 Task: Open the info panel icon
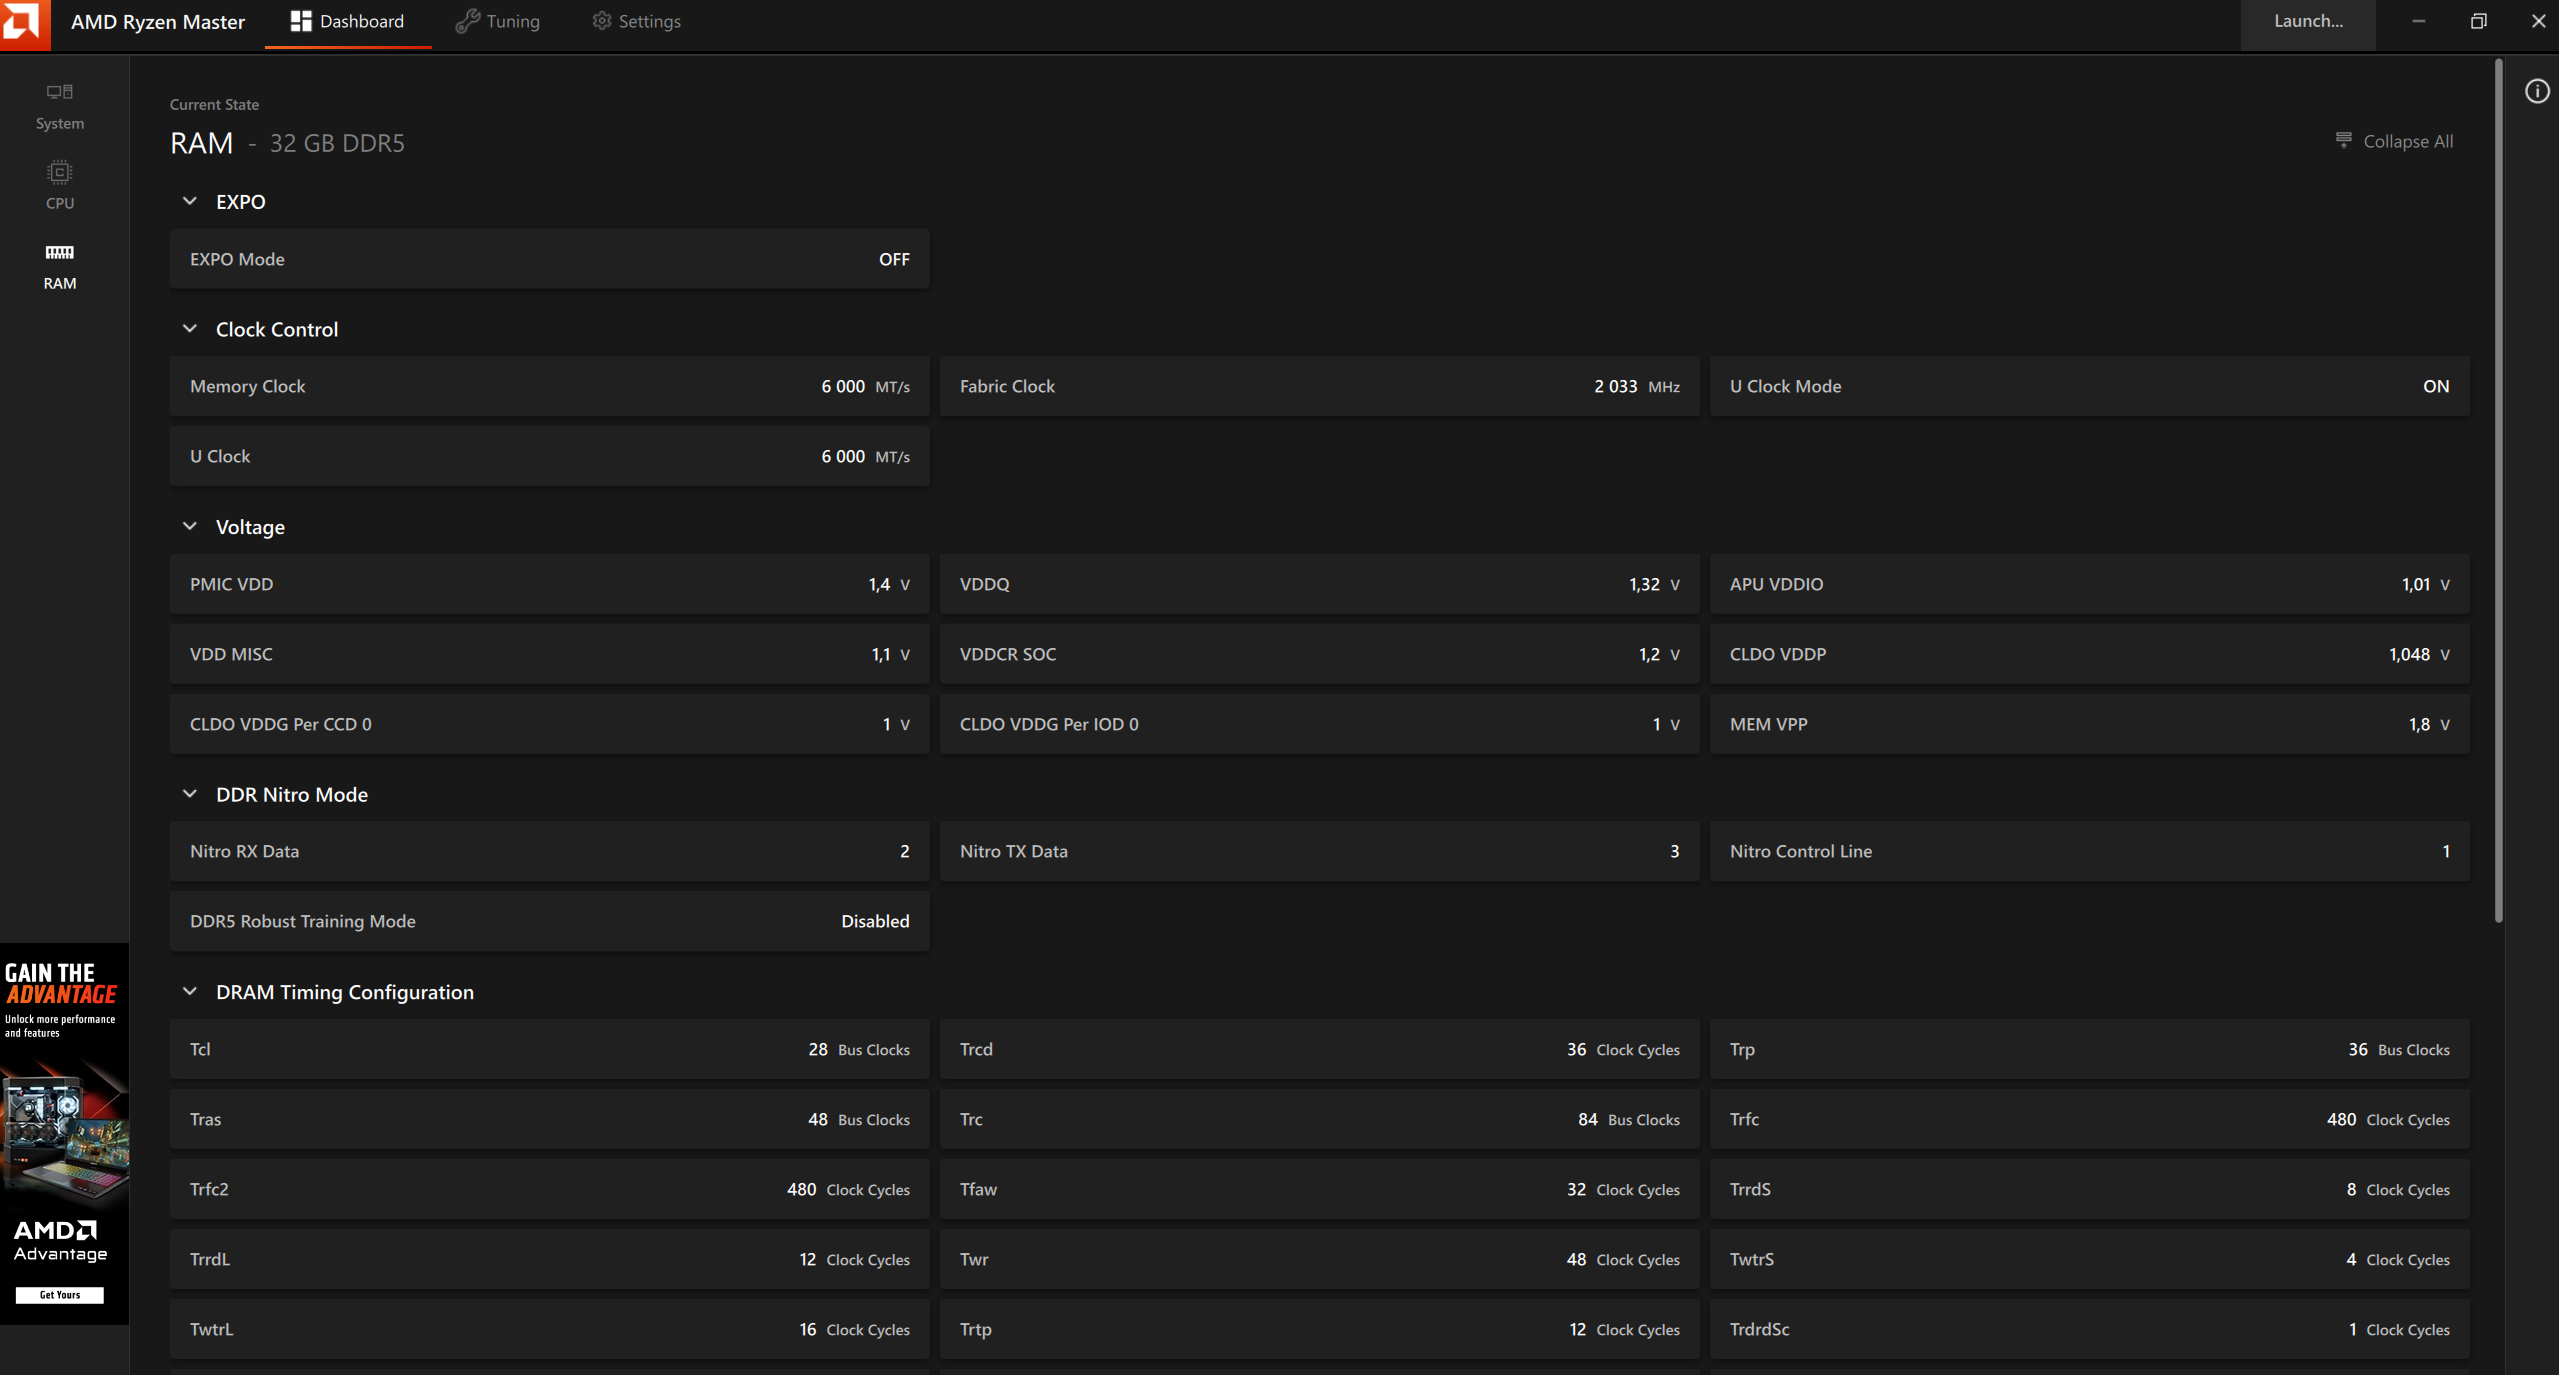2537,92
